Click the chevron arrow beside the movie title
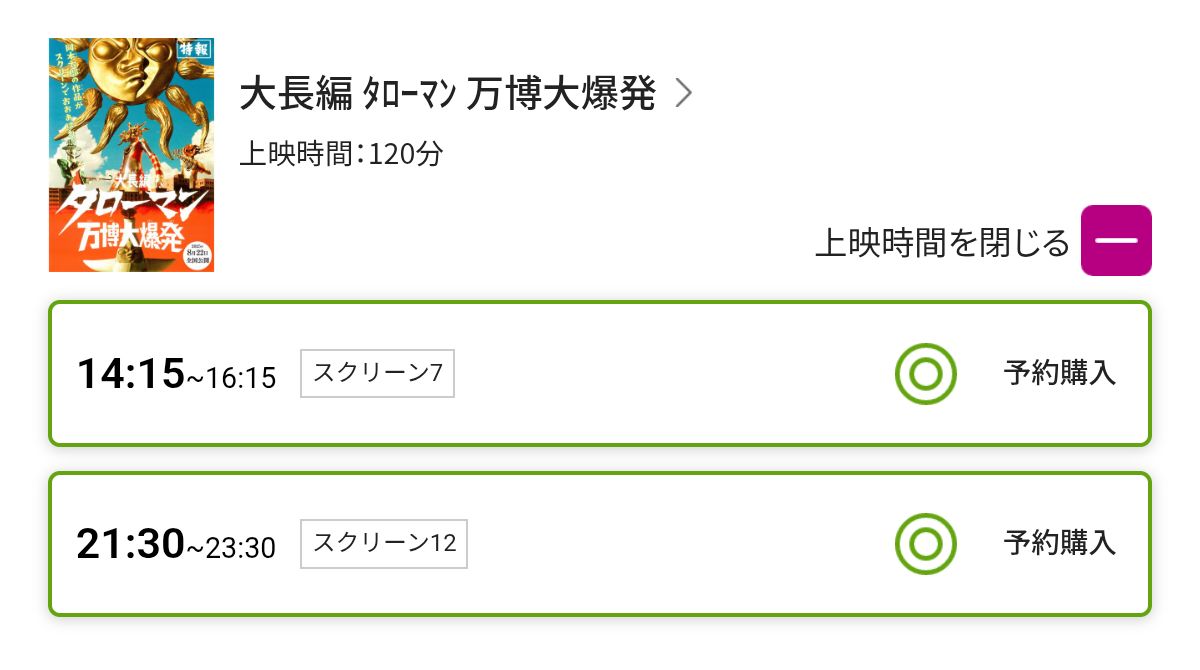1200x670 pixels. pos(683,94)
